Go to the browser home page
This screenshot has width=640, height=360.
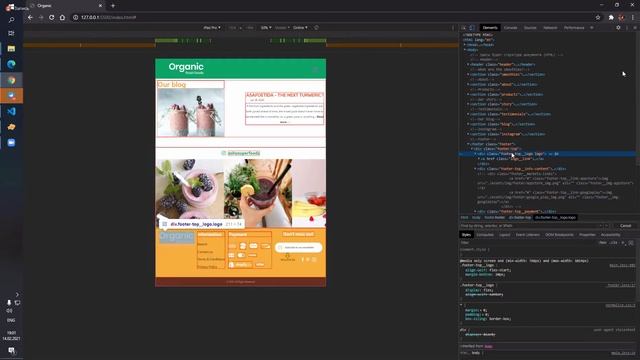pos(62,18)
